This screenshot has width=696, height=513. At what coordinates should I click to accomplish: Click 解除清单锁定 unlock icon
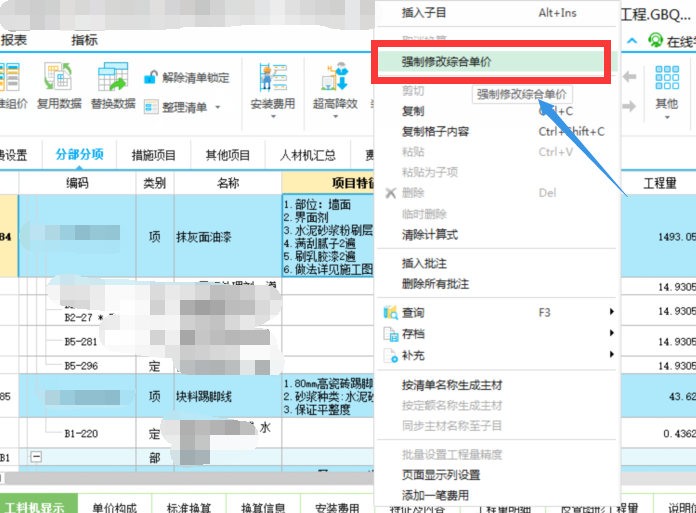150,77
